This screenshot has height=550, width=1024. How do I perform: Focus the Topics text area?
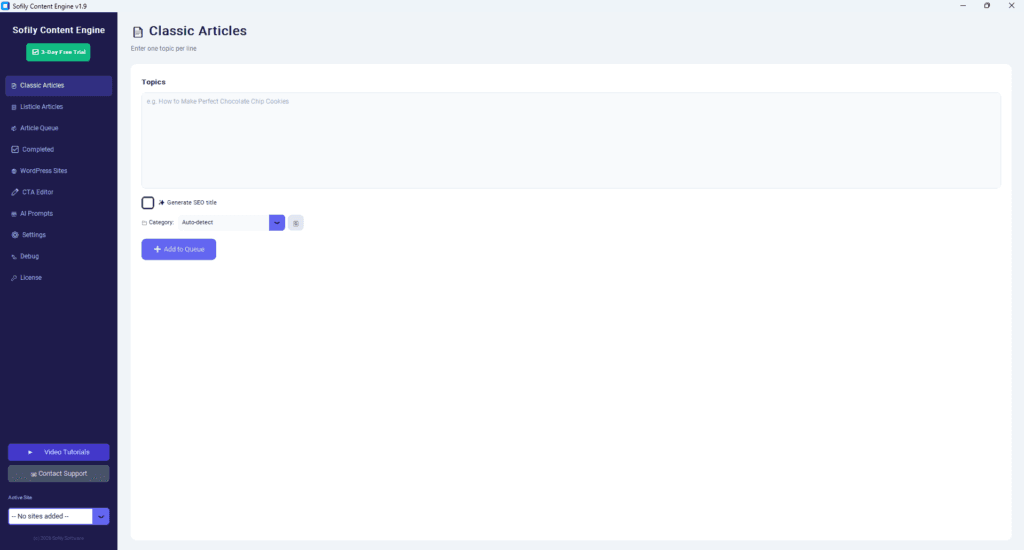click(570, 140)
